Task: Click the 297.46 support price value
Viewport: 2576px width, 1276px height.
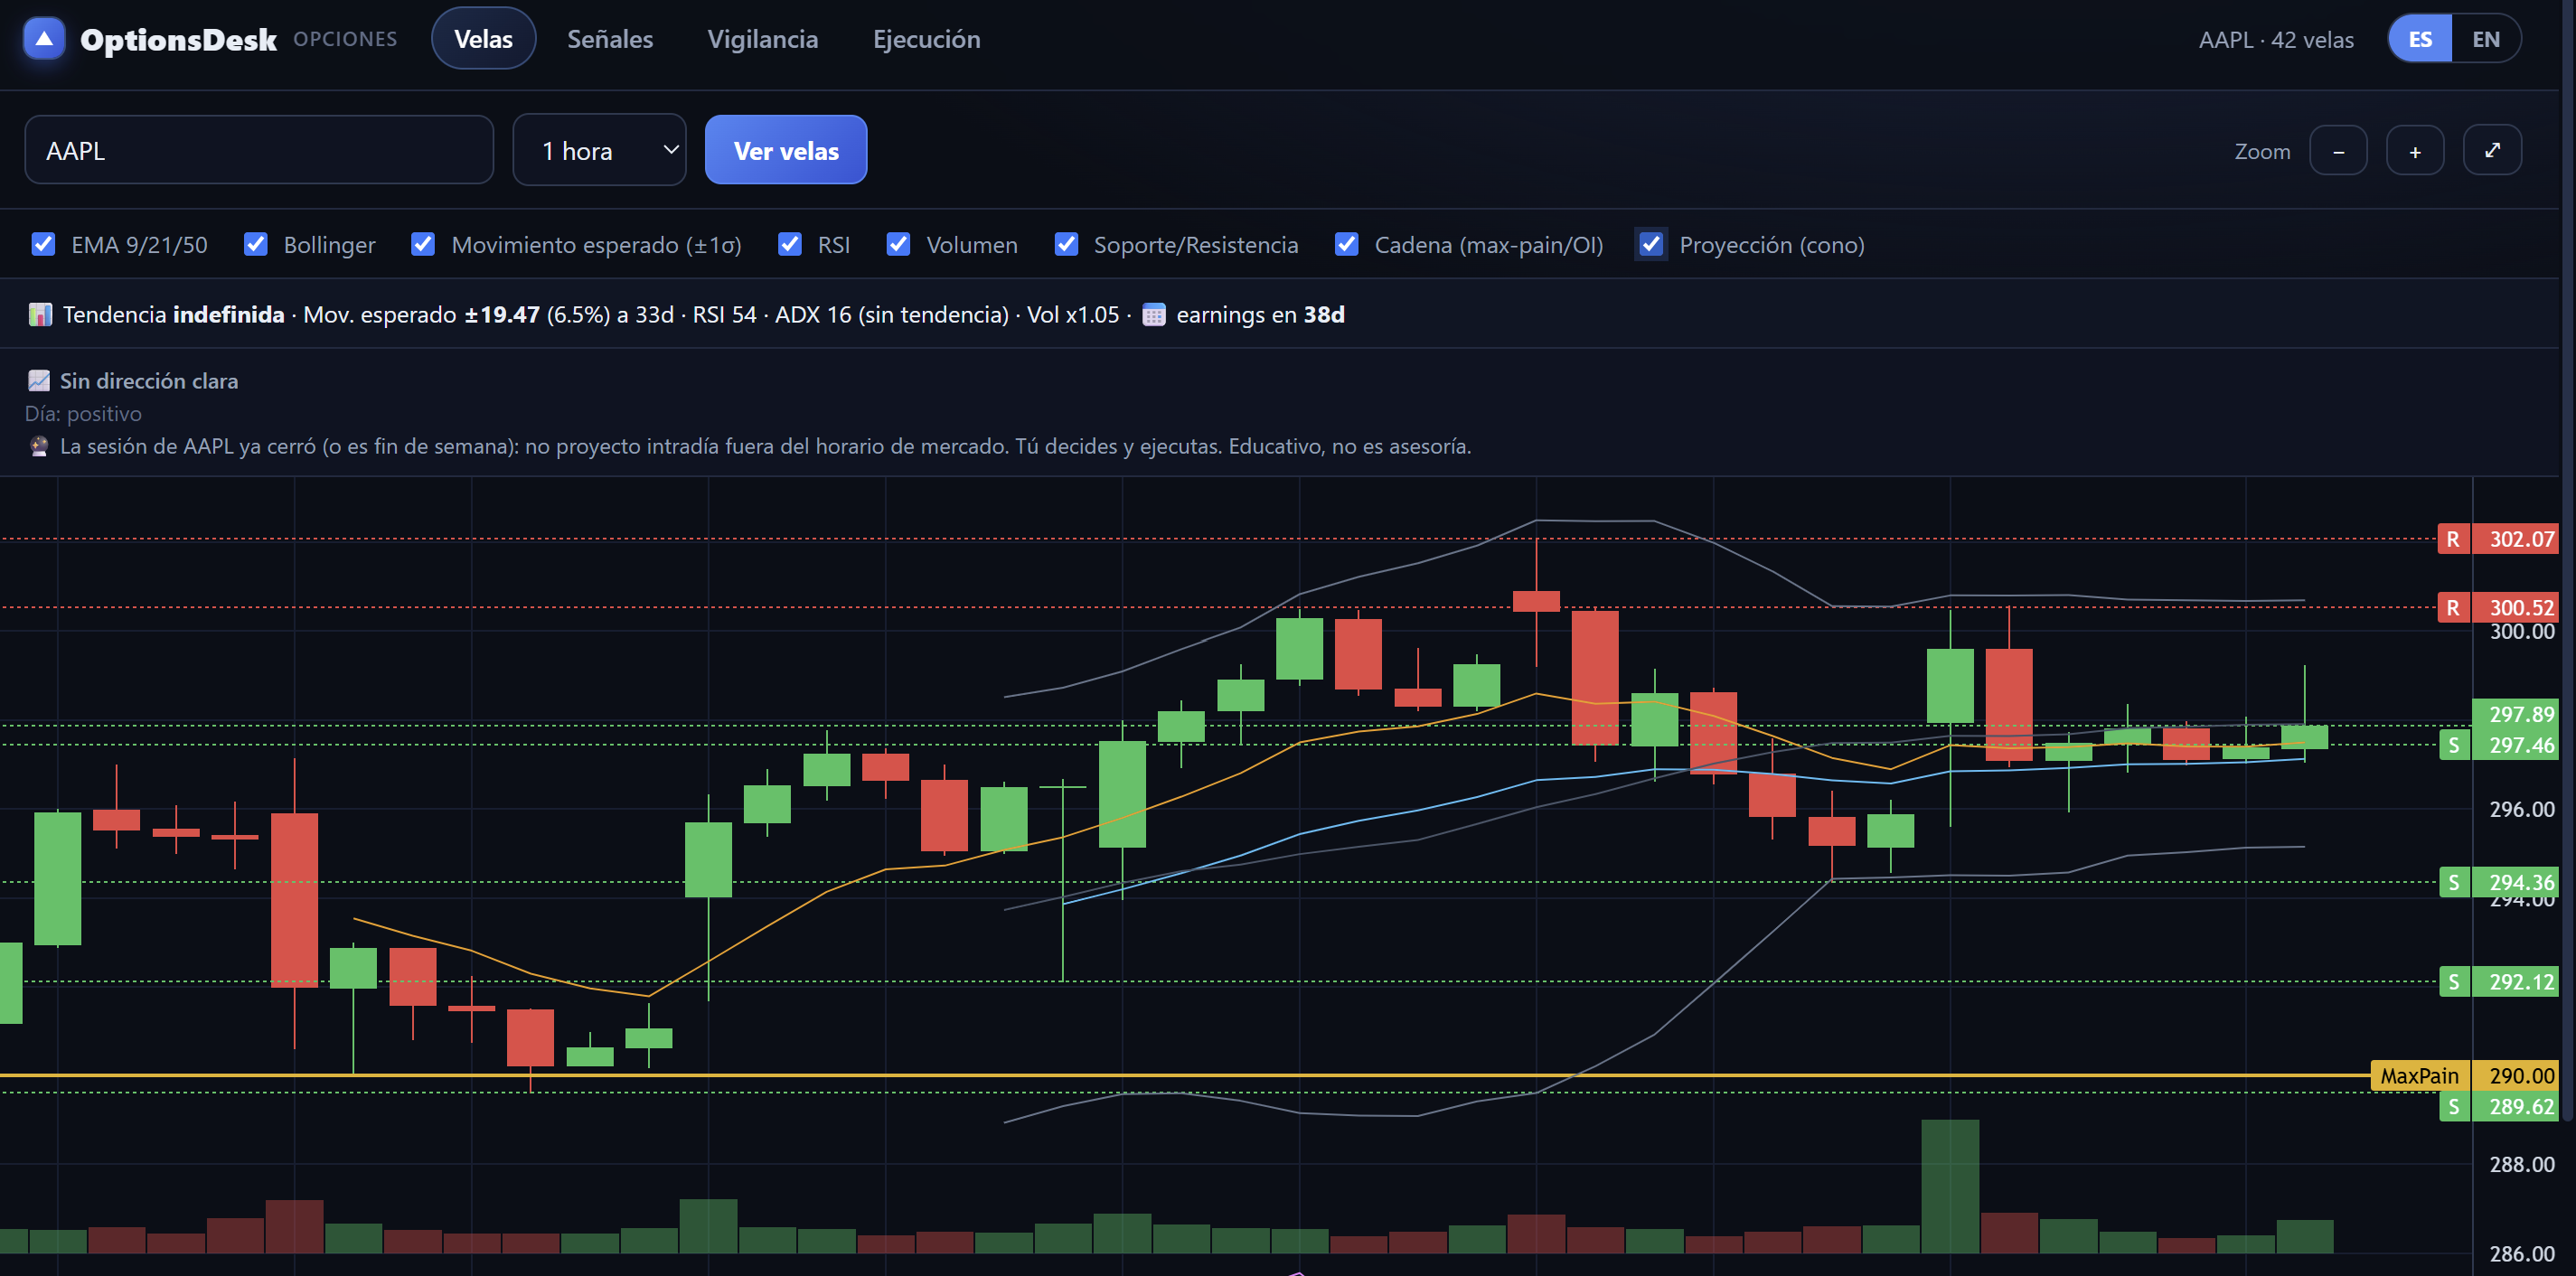Action: pyautogui.click(x=2515, y=745)
